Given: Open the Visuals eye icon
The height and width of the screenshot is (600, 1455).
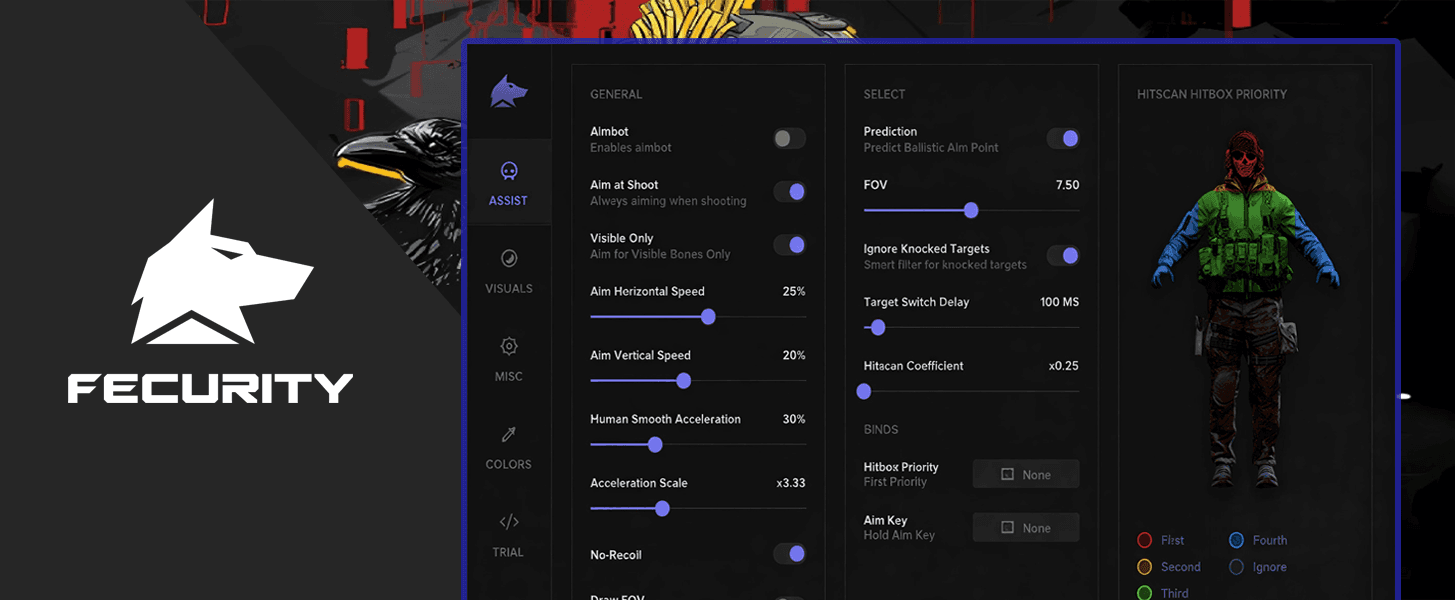Looking at the screenshot, I should pyautogui.click(x=509, y=258).
